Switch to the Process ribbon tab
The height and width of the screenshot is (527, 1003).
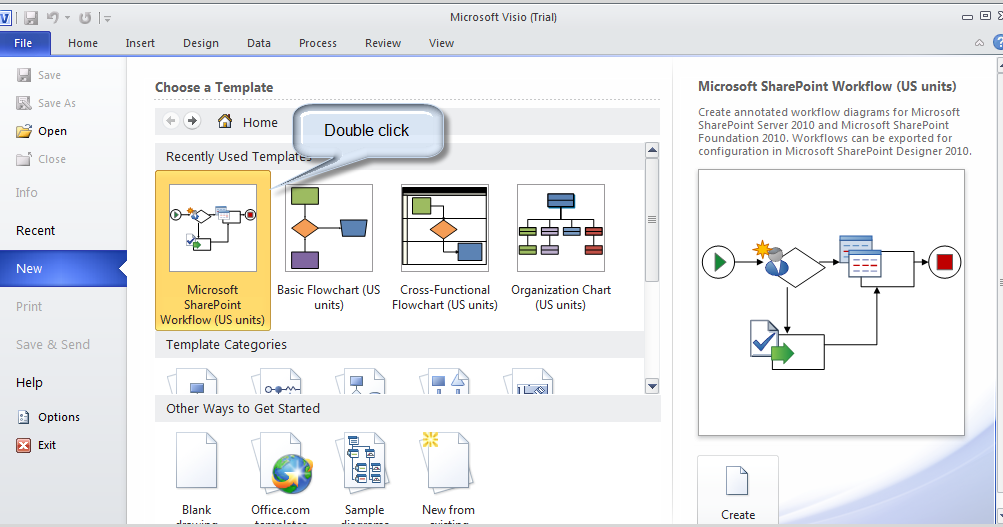318,43
